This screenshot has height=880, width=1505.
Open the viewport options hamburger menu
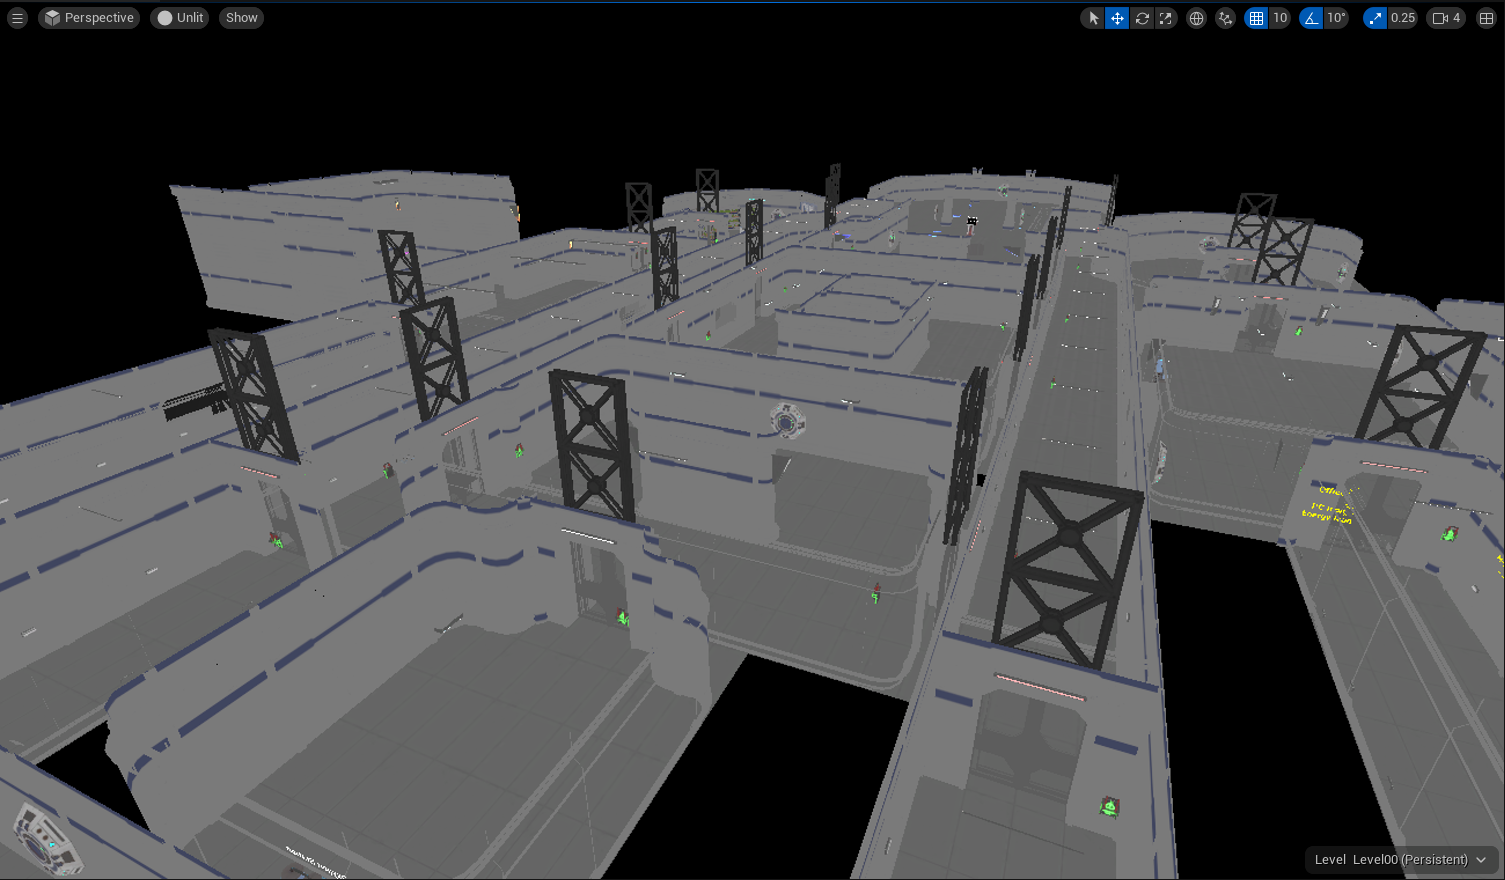click(17, 18)
